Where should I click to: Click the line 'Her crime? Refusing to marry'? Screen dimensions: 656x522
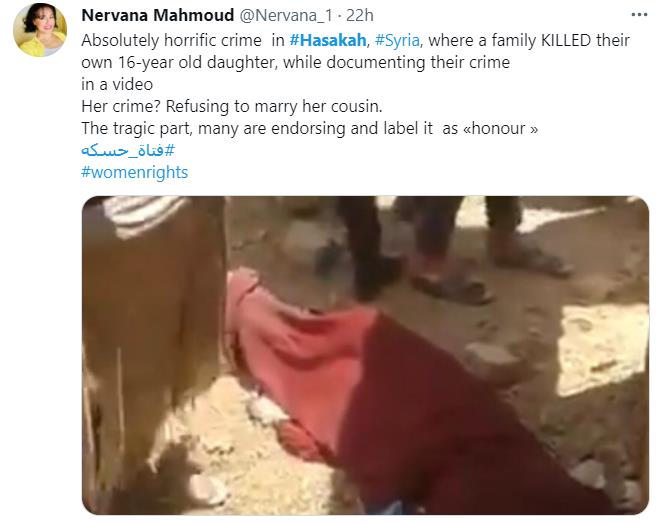(232, 107)
